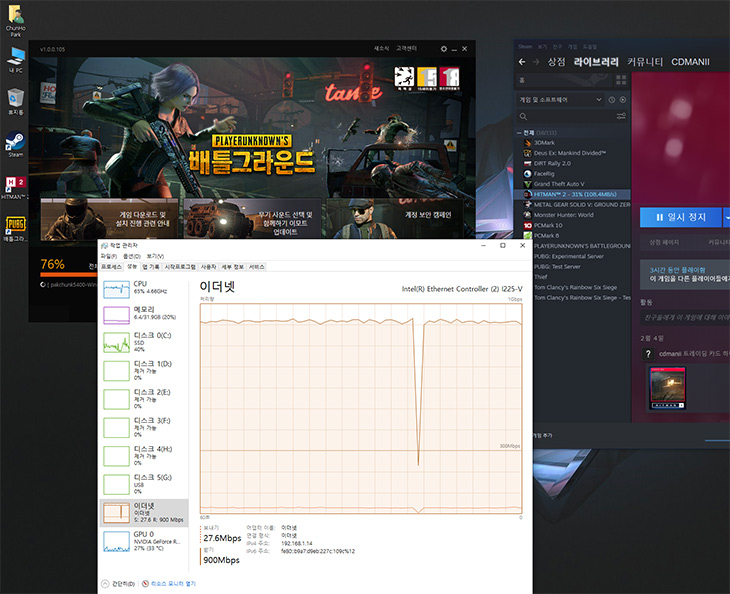Image resolution: width=730 pixels, height=594 pixels.
Task: Click the HITMAN trading card thumbnail in Steam
Action: [x=668, y=388]
